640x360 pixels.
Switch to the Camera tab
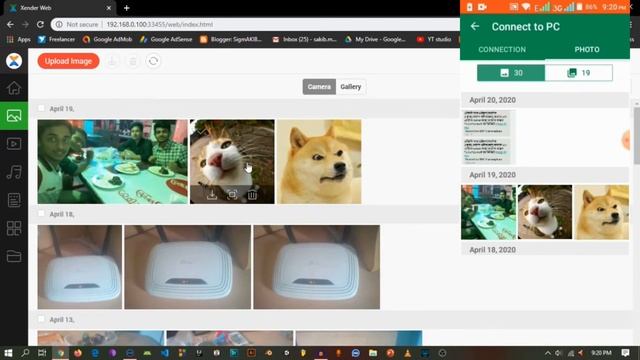pos(319,87)
